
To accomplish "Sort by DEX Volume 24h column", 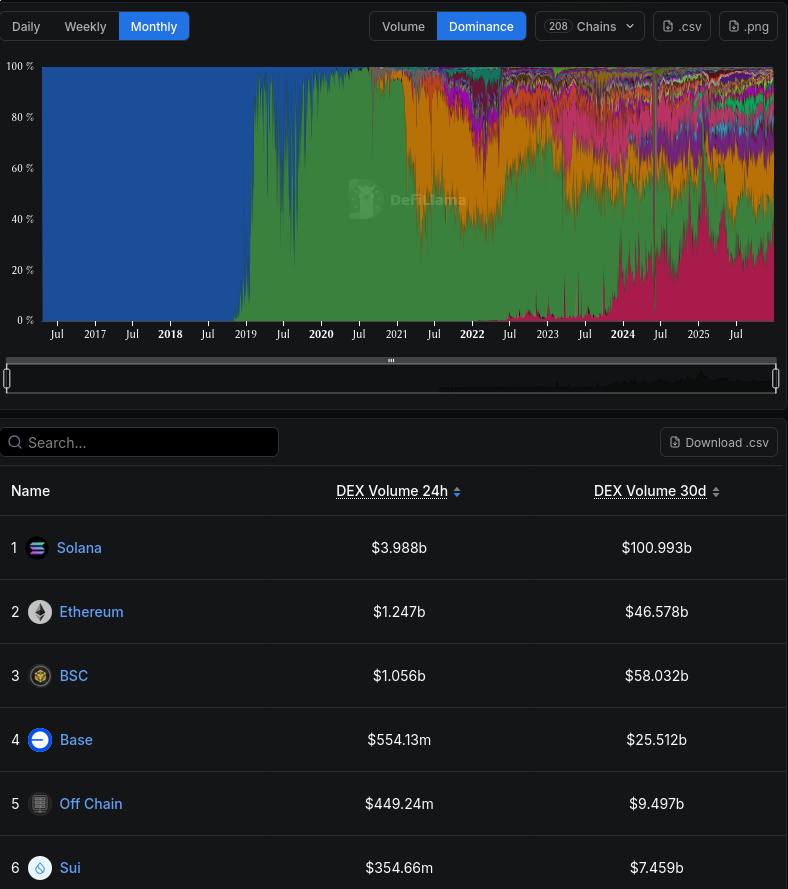I will (392, 491).
